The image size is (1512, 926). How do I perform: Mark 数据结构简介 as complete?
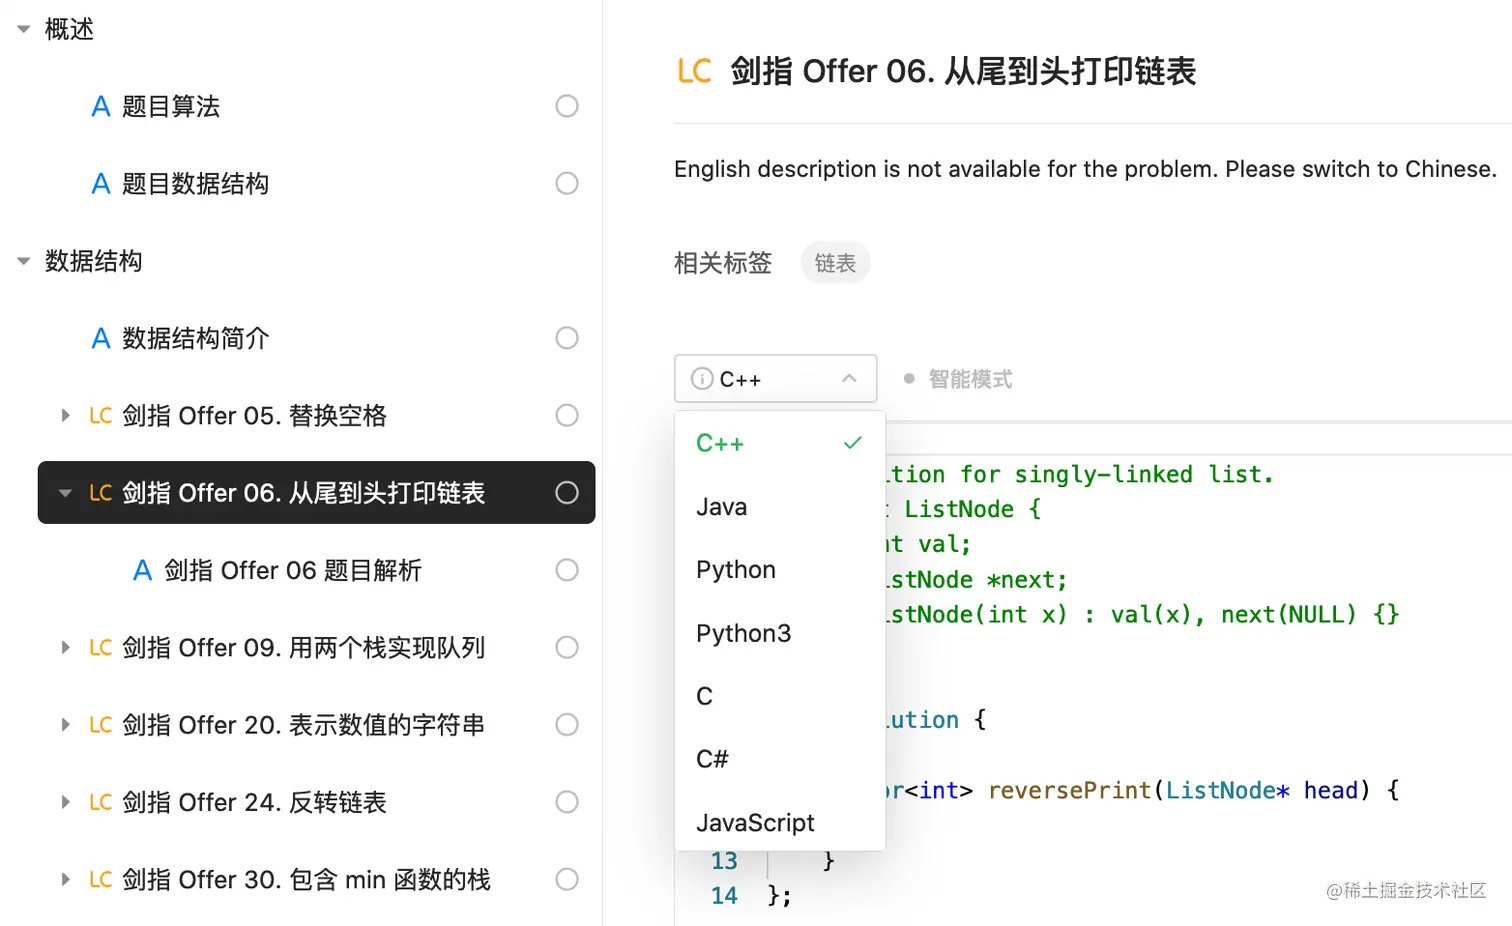click(567, 338)
